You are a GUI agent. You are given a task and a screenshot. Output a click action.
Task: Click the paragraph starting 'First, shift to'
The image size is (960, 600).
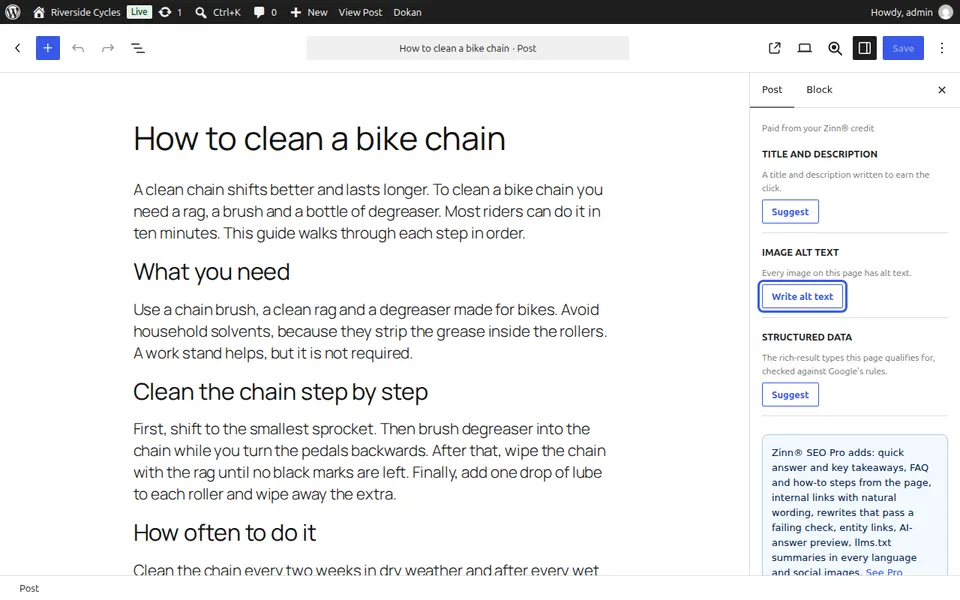[370, 462]
